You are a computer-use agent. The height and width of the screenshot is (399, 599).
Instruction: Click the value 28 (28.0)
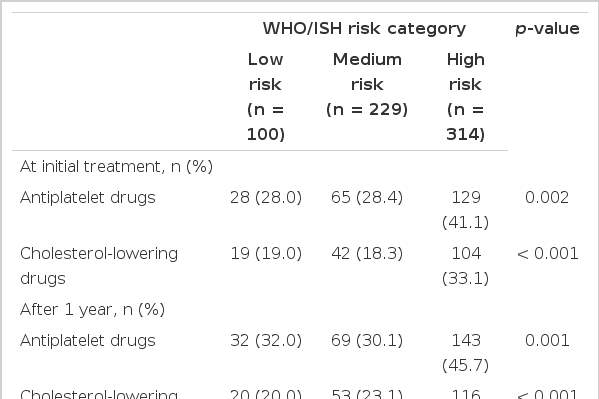click(x=266, y=198)
